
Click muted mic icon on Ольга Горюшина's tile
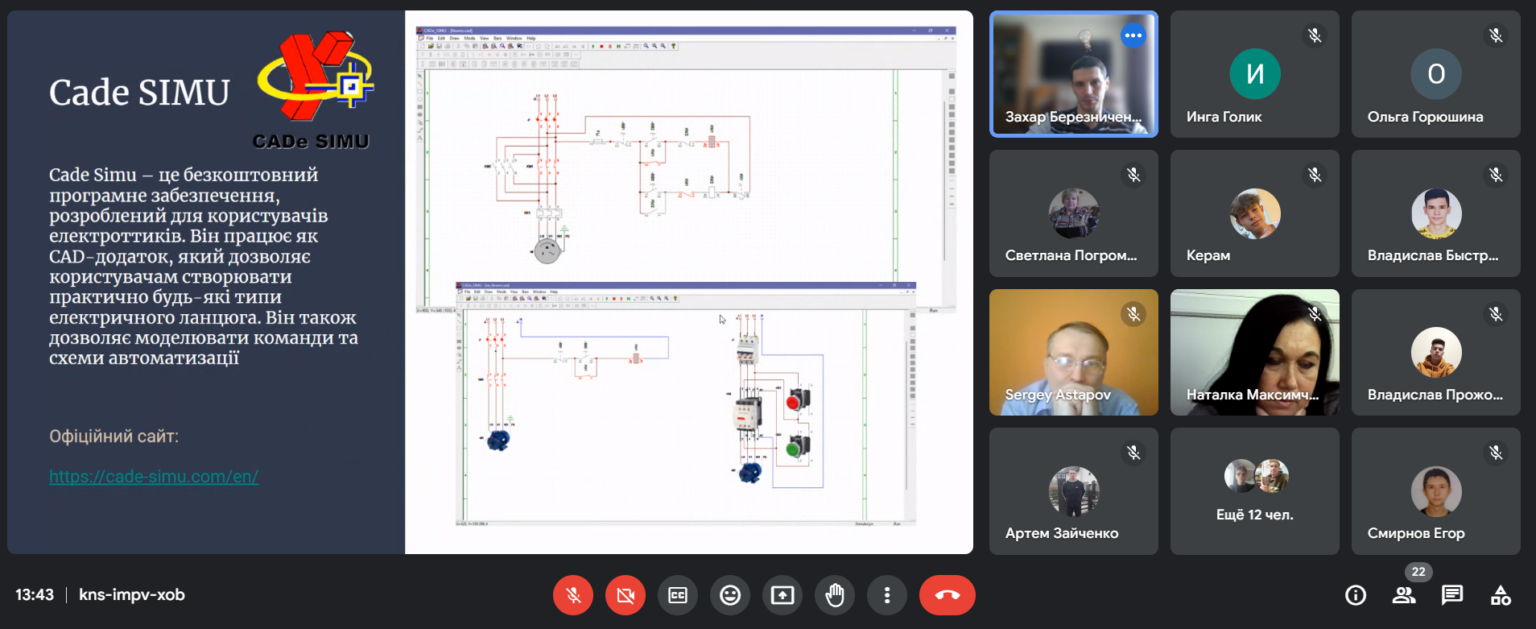point(1495,35)
